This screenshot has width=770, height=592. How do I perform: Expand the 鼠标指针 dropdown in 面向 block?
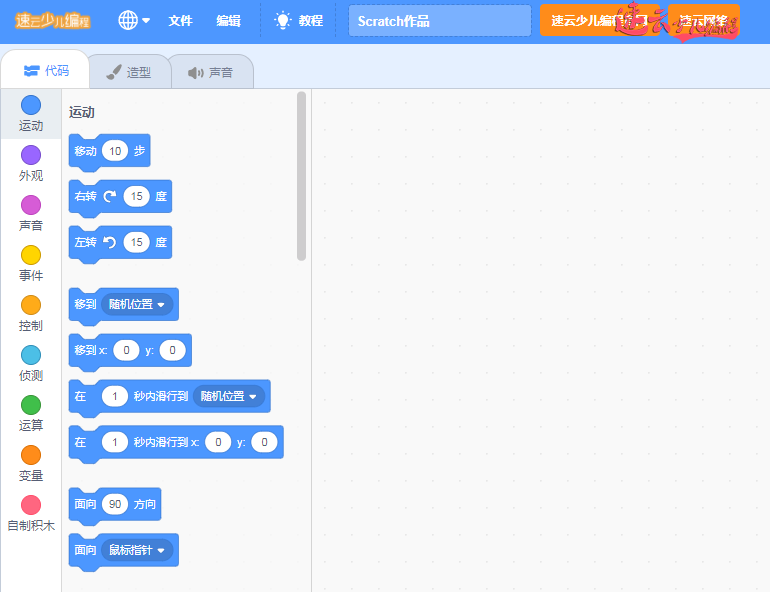pos(137,550)
